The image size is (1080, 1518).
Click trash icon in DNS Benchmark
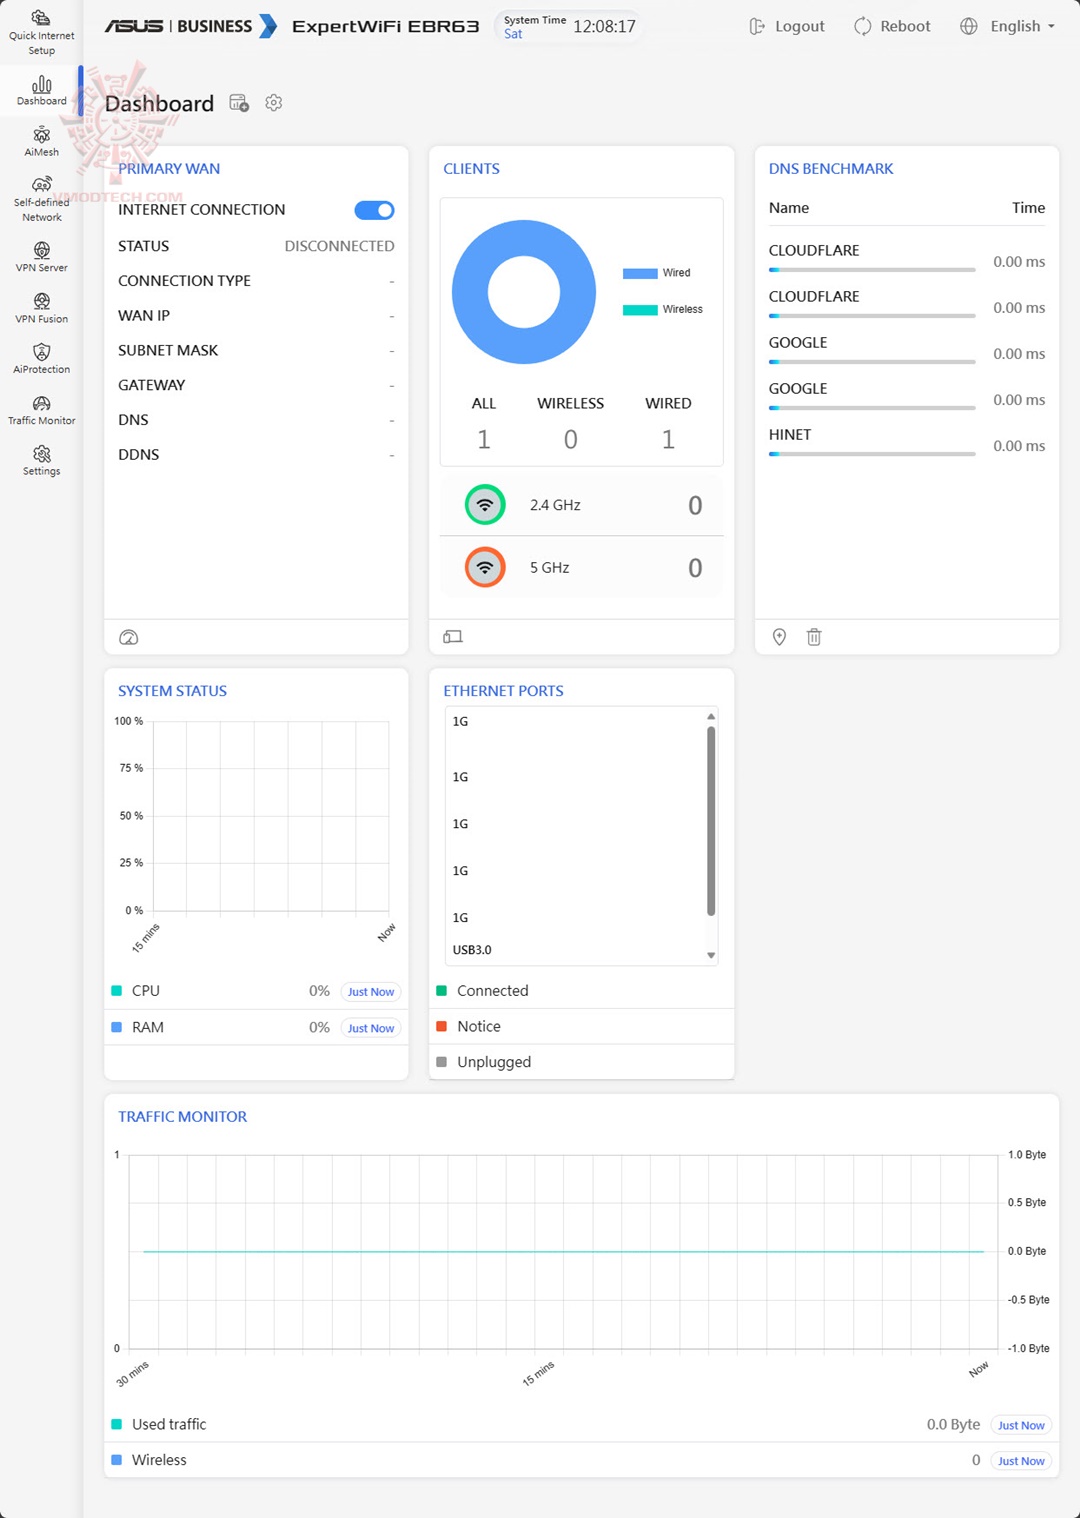pyautogui.click(x=814, y=637)
